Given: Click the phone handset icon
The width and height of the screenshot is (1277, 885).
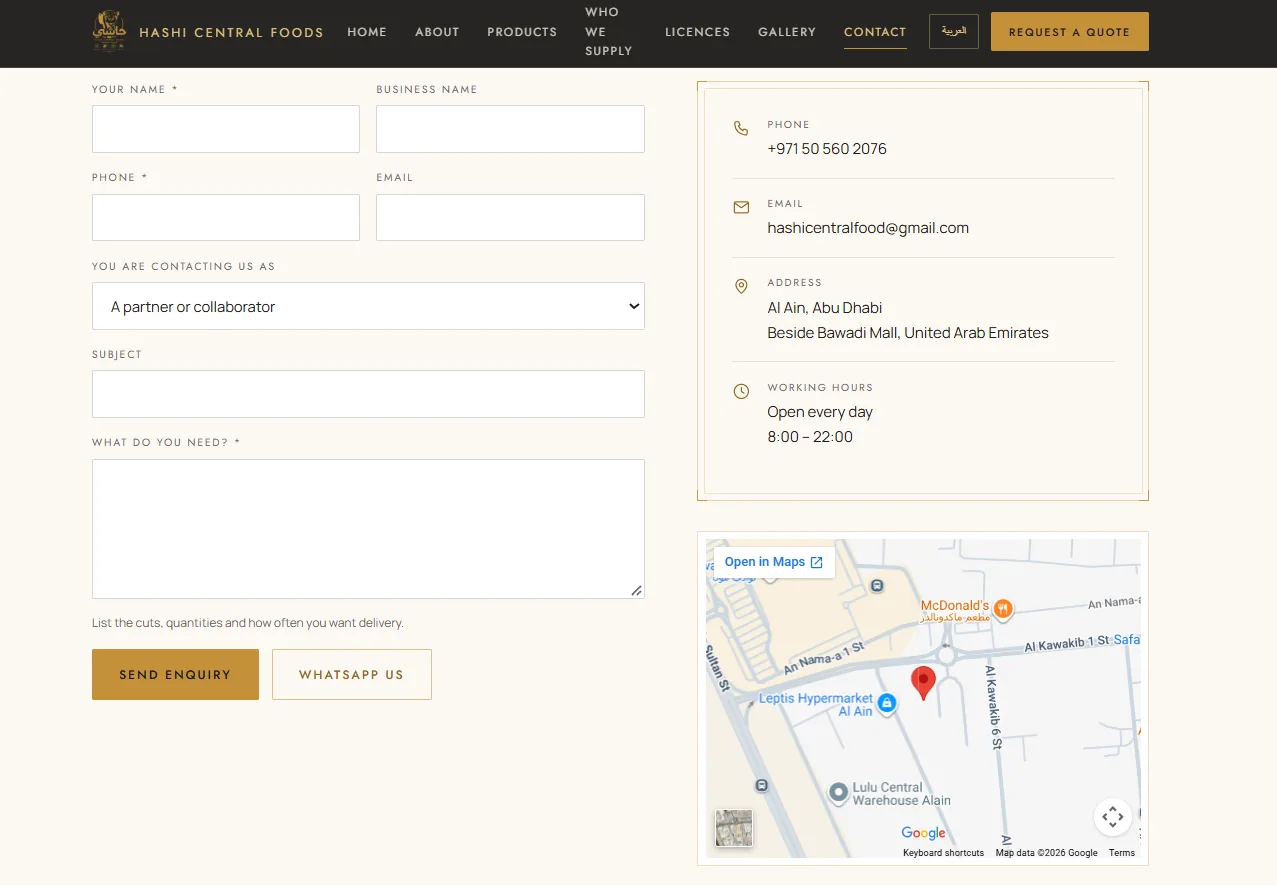Looking at the screenshot, I should pos(741,128).
